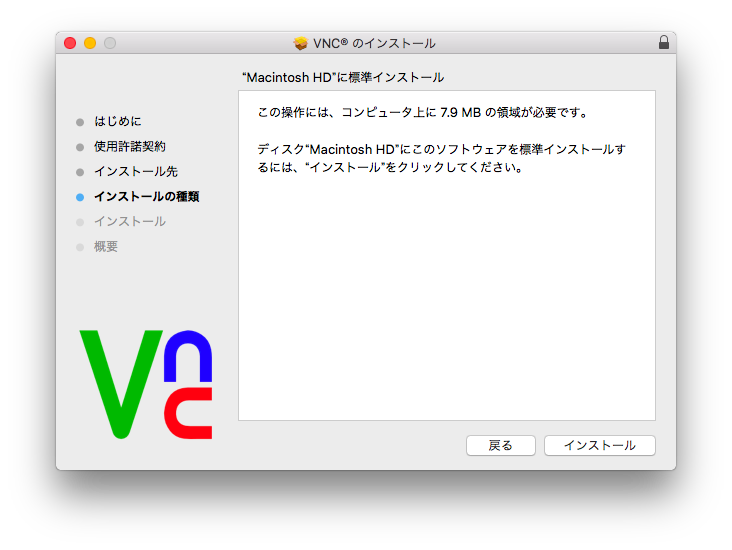Image resolution: width=732 pixels, height=550 pixels.
Task: Click the paragraph starting ディスク"Macintosh HD"
Action: pos(441,158)
